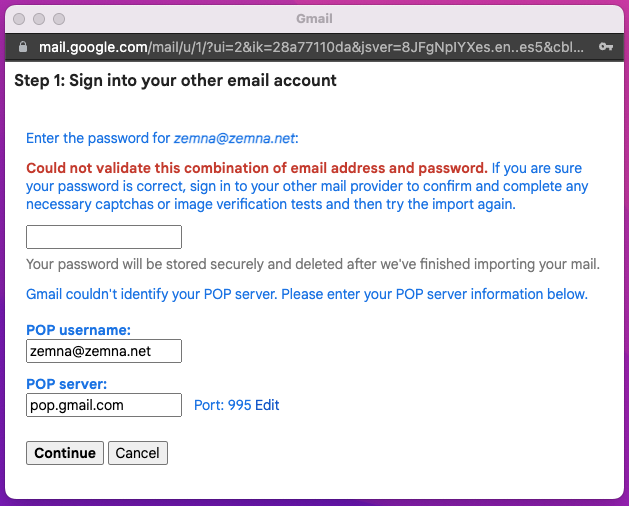Click the Gmail window title
The width and height of the screenshot is (629, 506).
[x=314, y=18]
